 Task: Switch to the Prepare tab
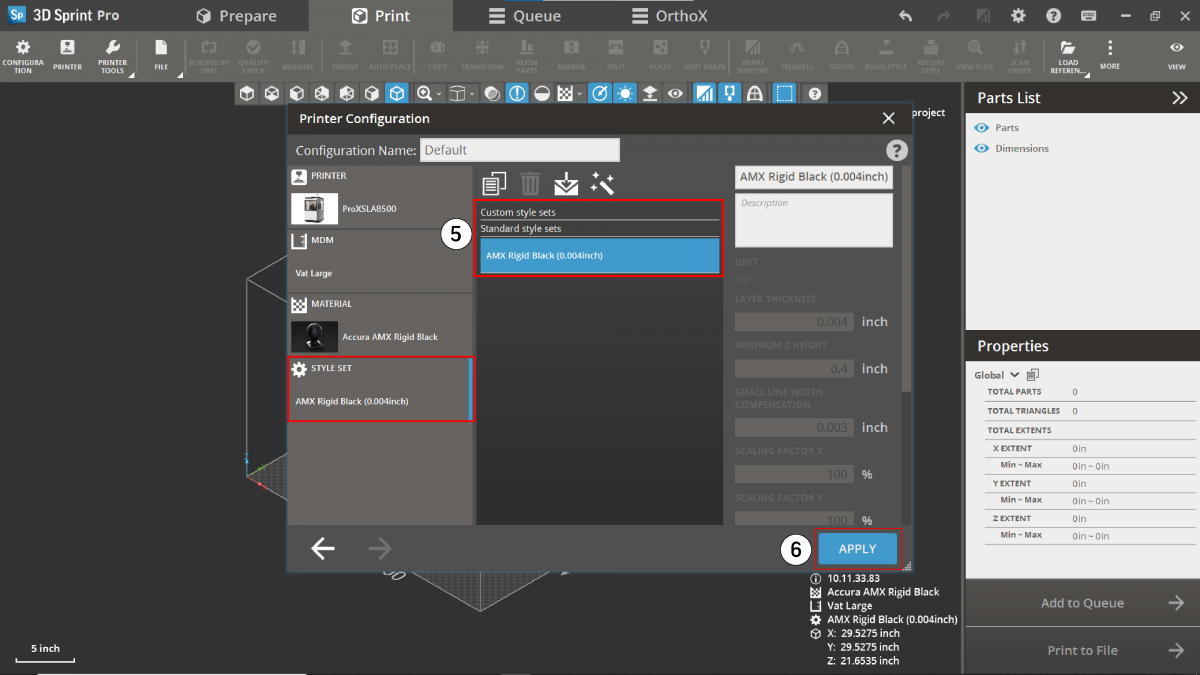click(x=237, y=16)
